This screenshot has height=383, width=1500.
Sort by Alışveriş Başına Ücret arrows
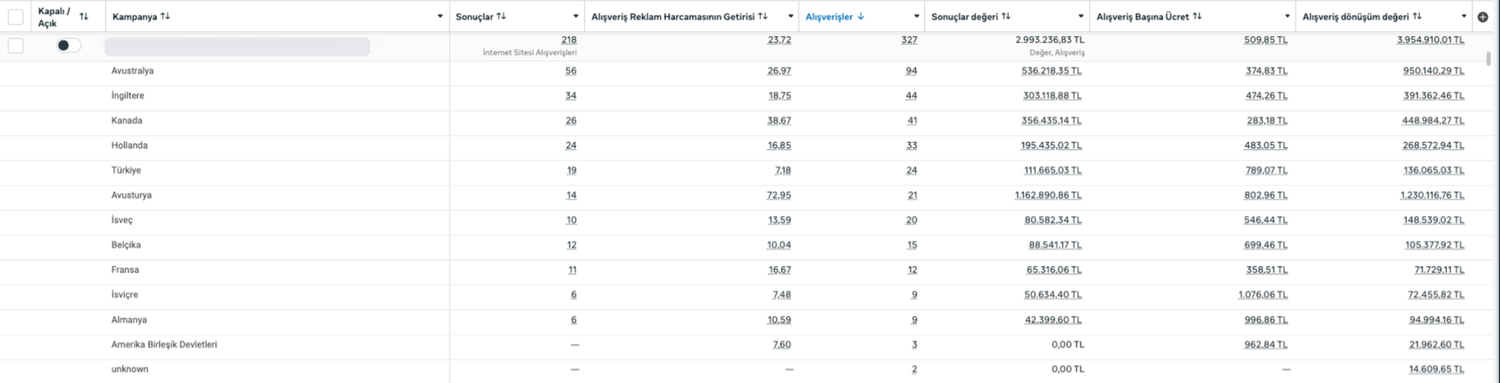[x=1197, y=16]
